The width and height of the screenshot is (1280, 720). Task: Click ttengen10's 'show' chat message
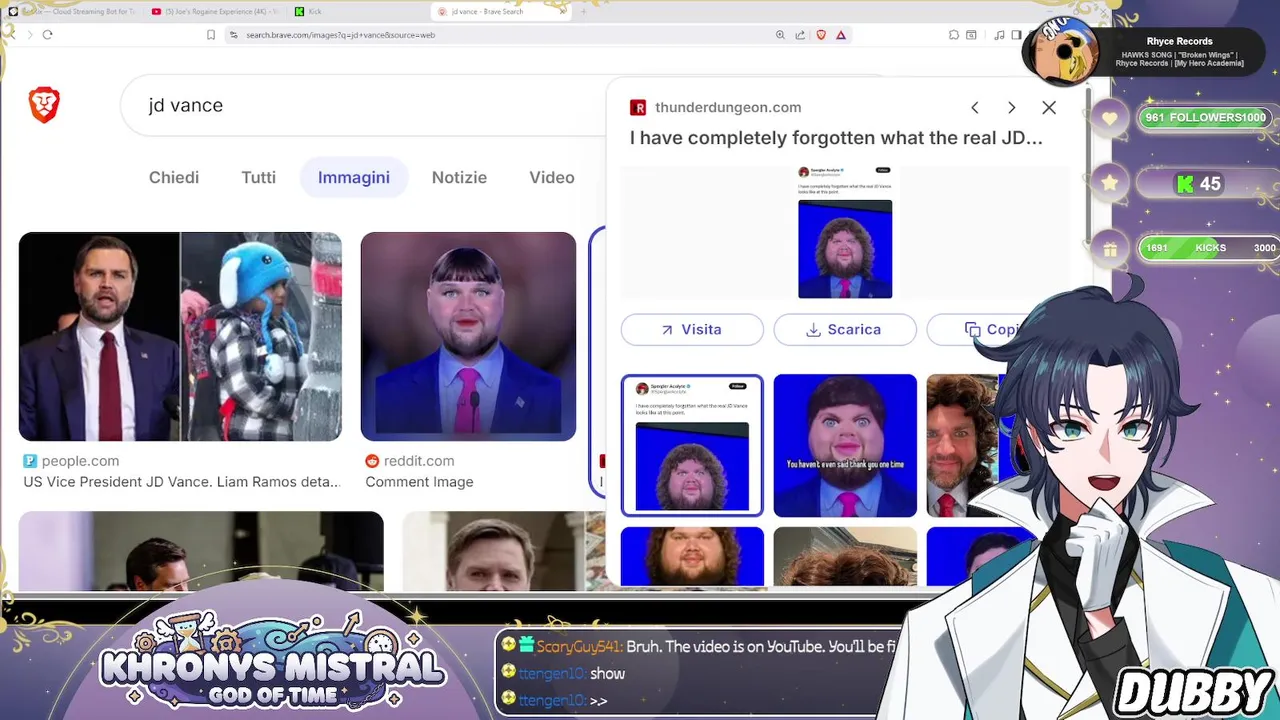563,674
